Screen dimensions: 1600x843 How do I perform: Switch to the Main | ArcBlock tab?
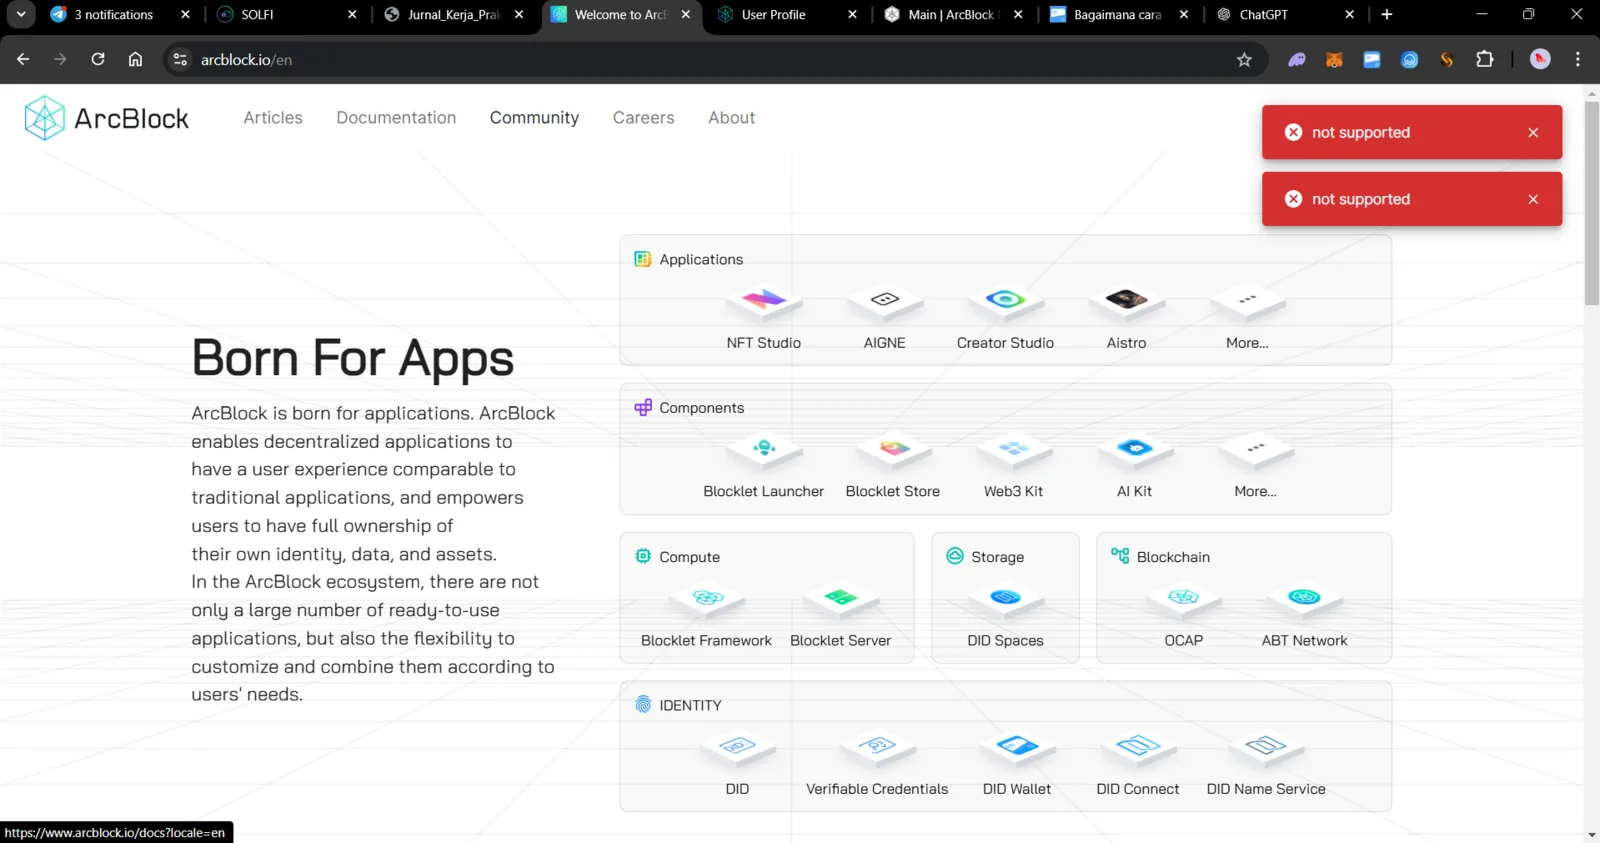(x=953, y=15)
